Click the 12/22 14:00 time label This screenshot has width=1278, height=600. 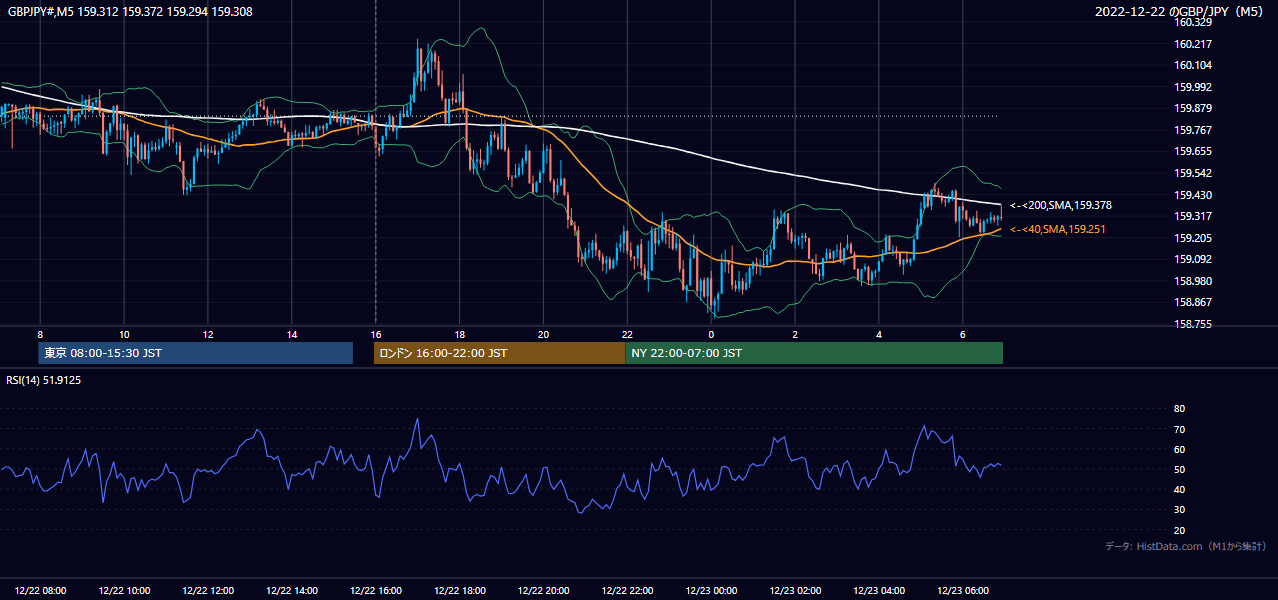(x=292, y=591)
